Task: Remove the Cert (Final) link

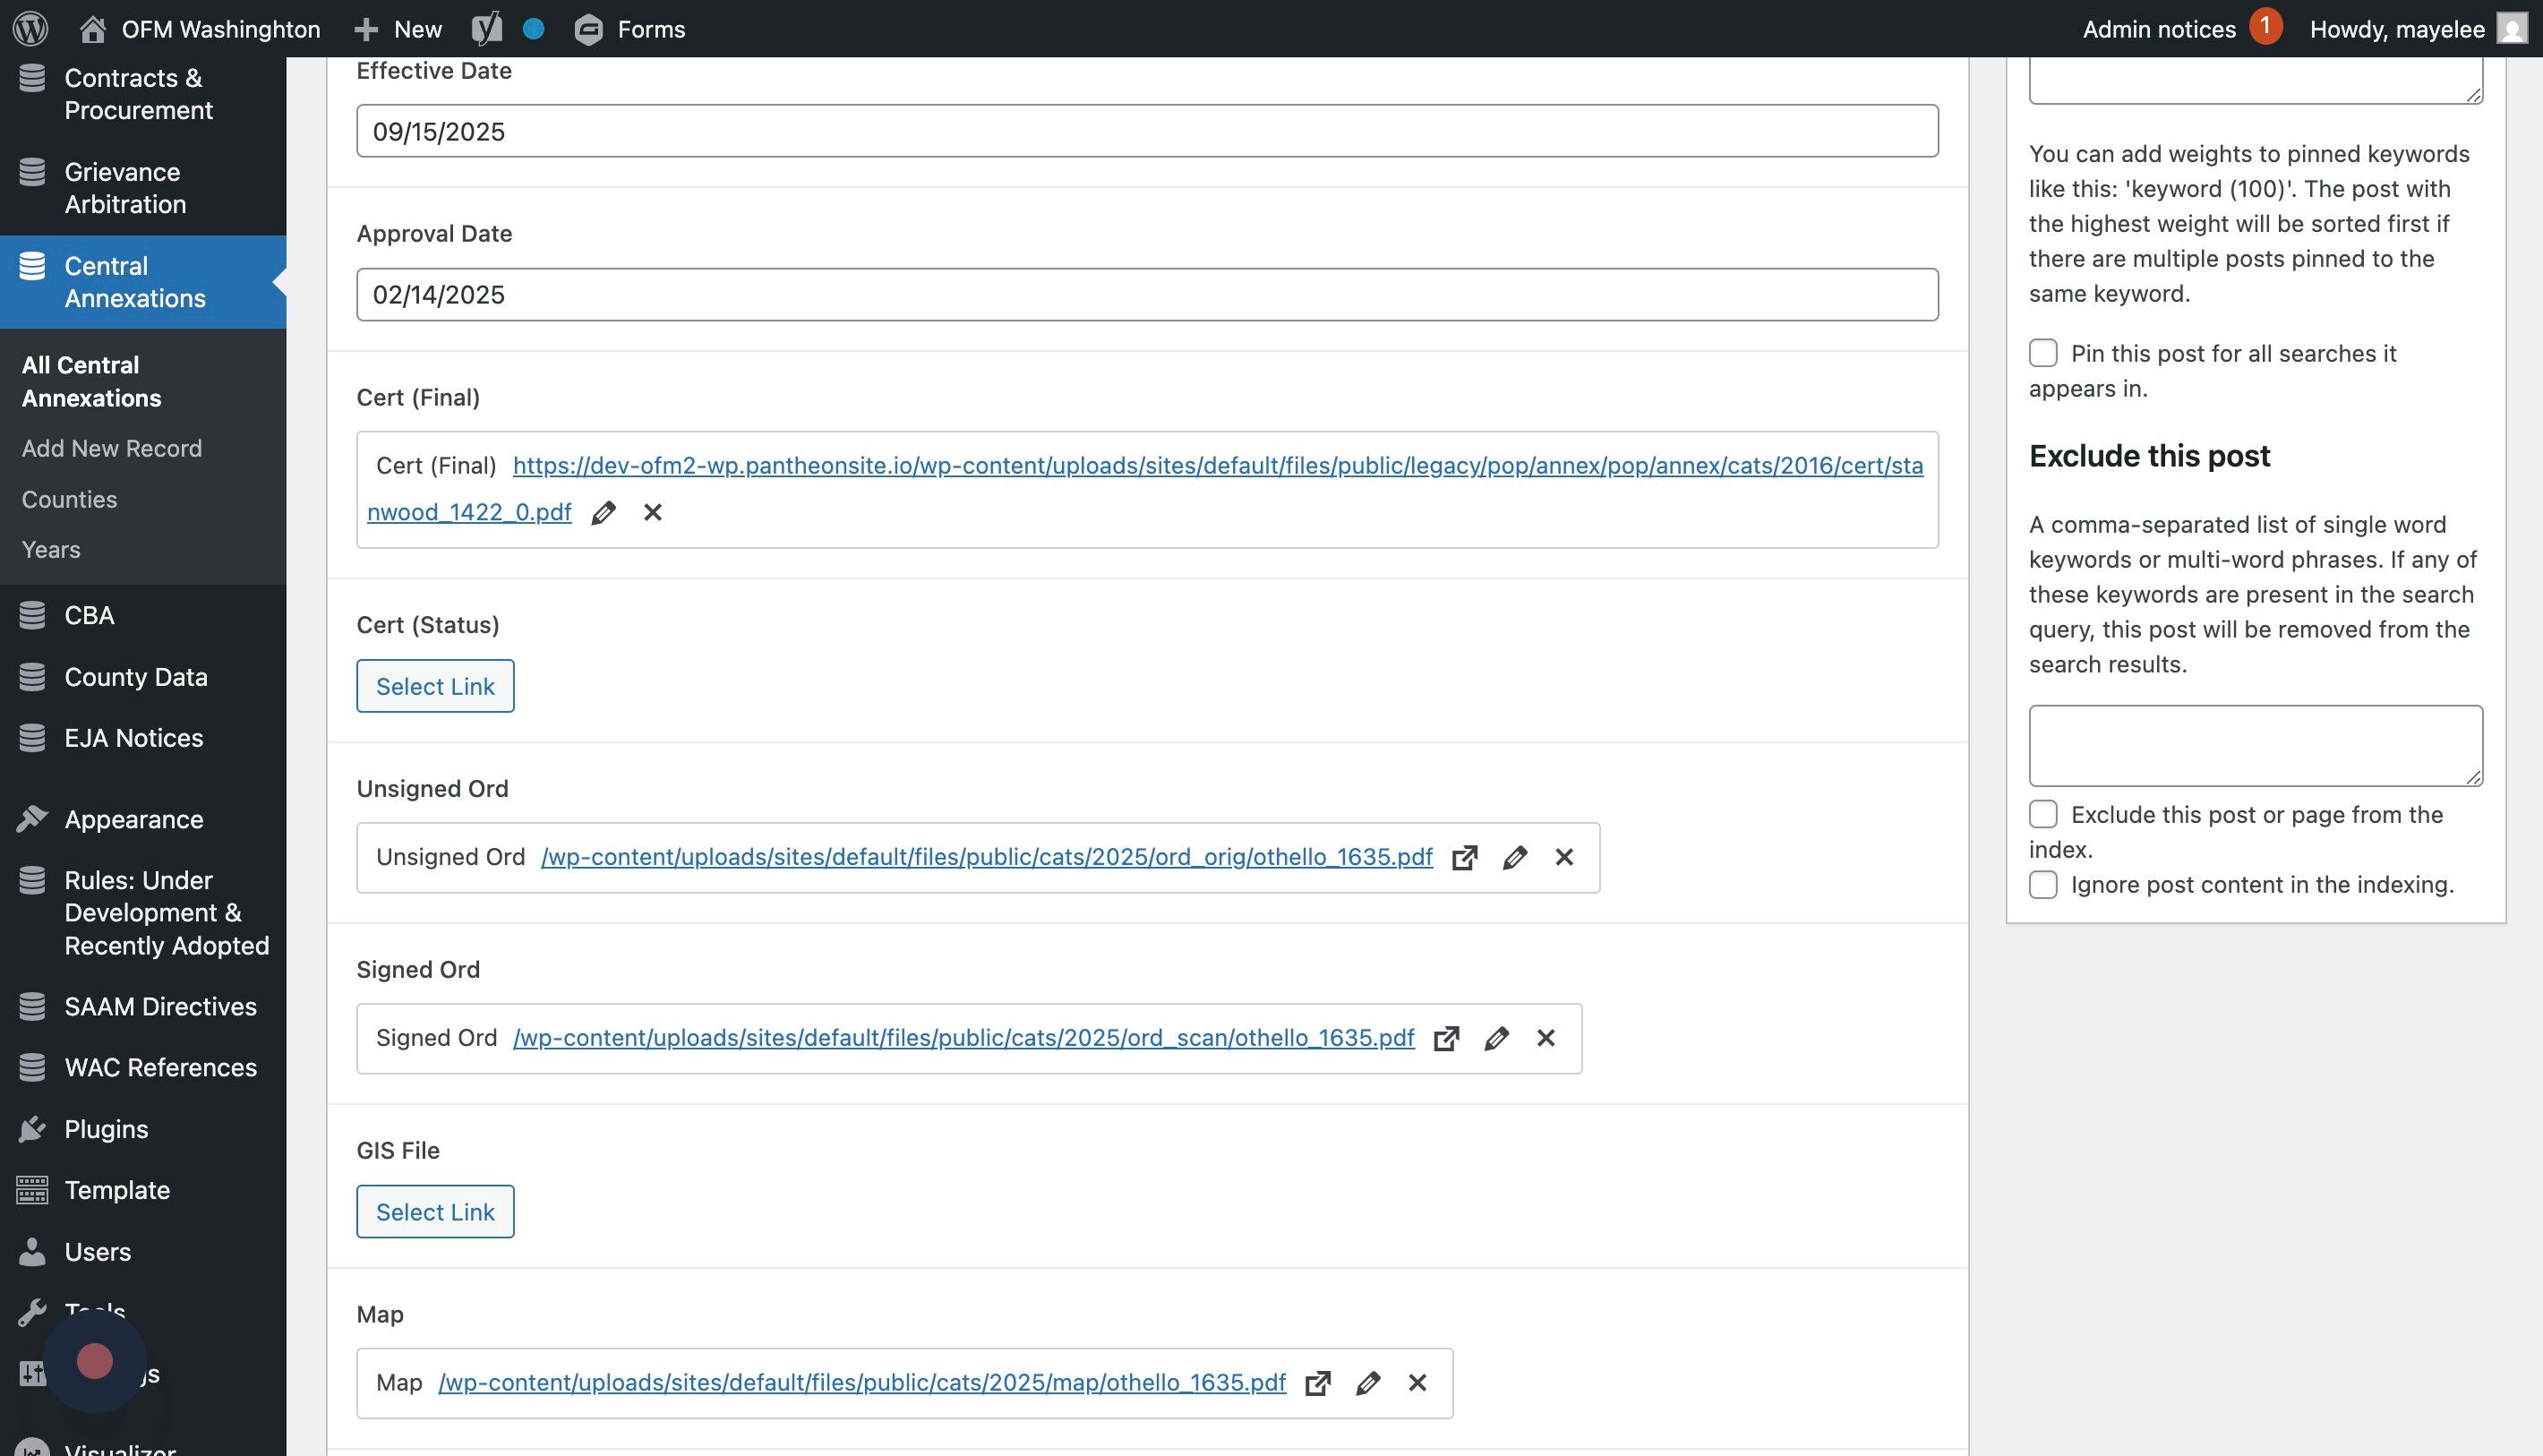Action: [653, 512]
